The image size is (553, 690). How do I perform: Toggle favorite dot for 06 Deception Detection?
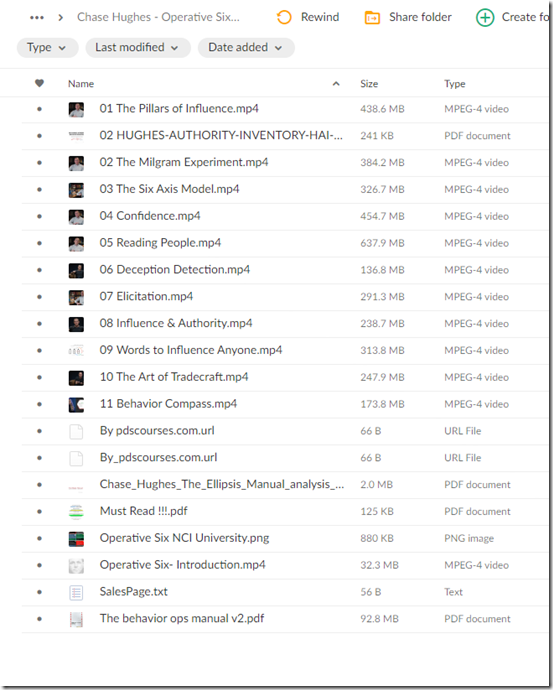point(40,270)
